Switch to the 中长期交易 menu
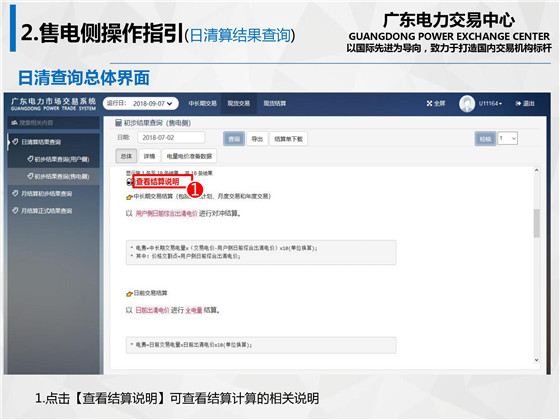The height and width of the screenshot is (420, 560). click(x=202, y=104)
